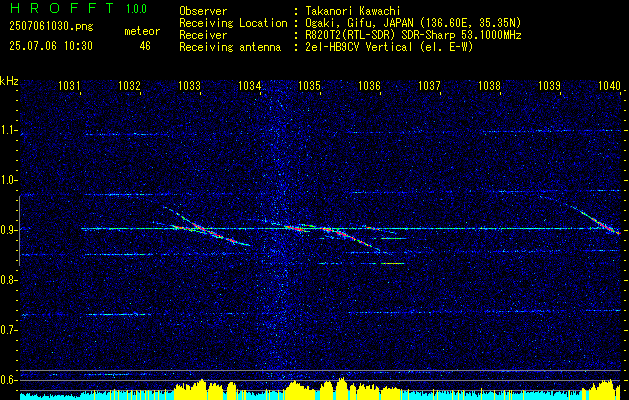Image resolution: width=629 pixels, height=400 pixels.
Task: Select the 2507061030.png file name
Action: 51,26
